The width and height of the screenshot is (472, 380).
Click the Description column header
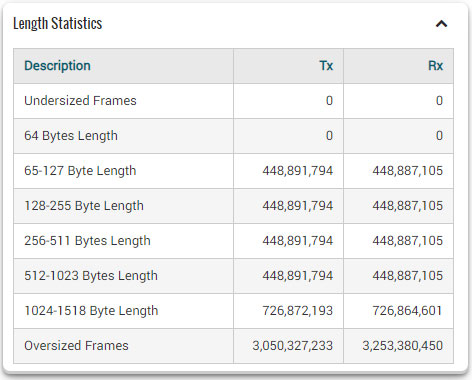(x=57, y=66)
